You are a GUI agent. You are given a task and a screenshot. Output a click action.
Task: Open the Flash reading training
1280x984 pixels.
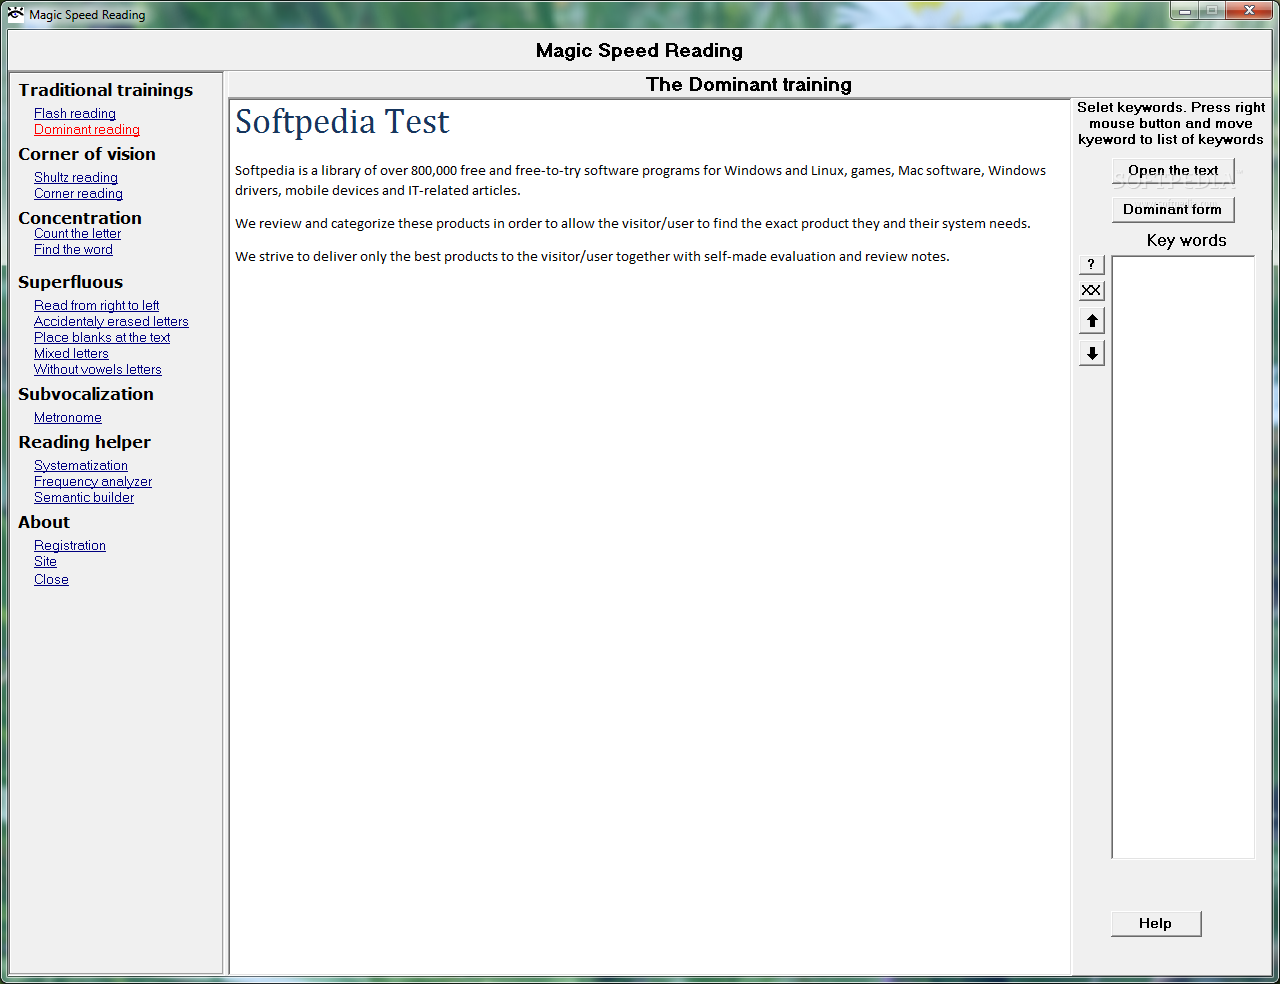click(75, 114)
